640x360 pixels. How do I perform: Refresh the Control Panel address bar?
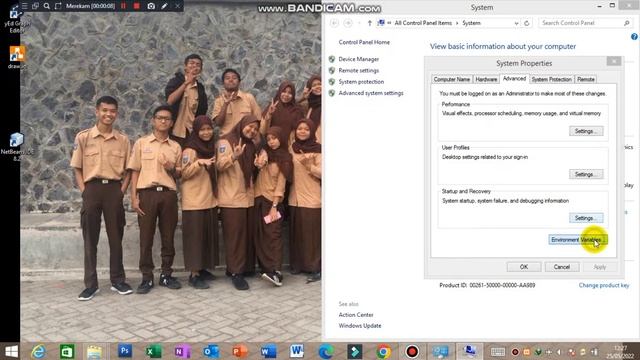[527, 23]
